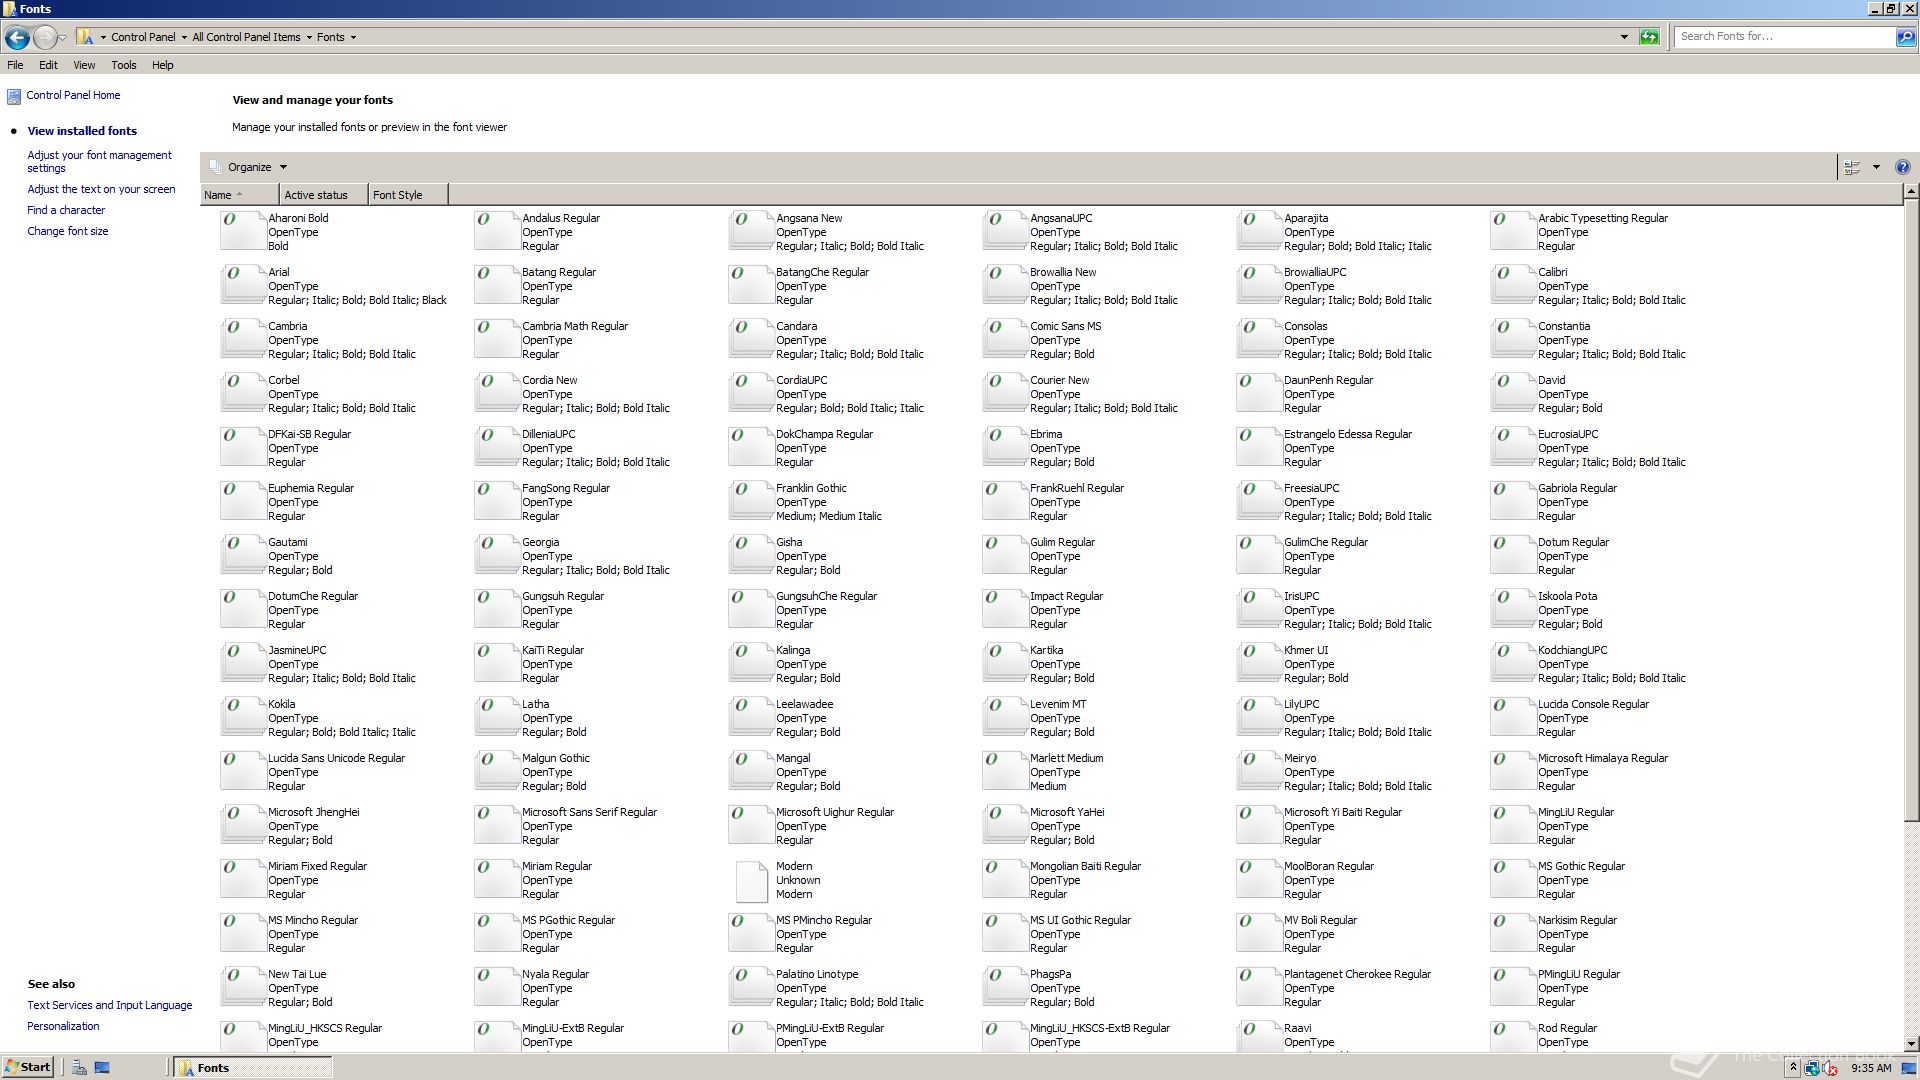This screenshot has width=1920, height=1080.
Task: Open the File menu
Action: [x=15, y=65]
